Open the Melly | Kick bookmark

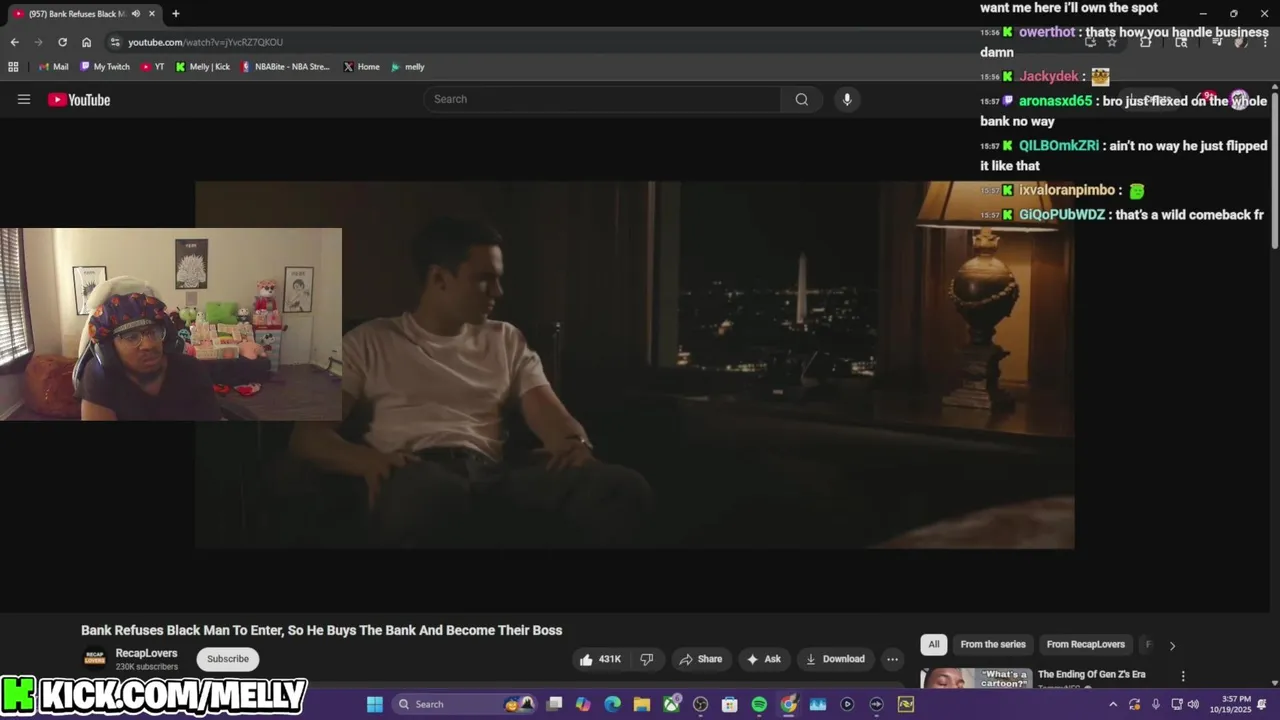(x=203, y=67)
